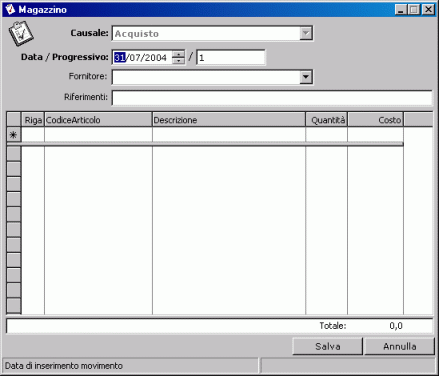Image resolution: width=439 pixels, height=376 pixels.
Task: Open the Causale dropdown arrow
Action: pos(306,33)
